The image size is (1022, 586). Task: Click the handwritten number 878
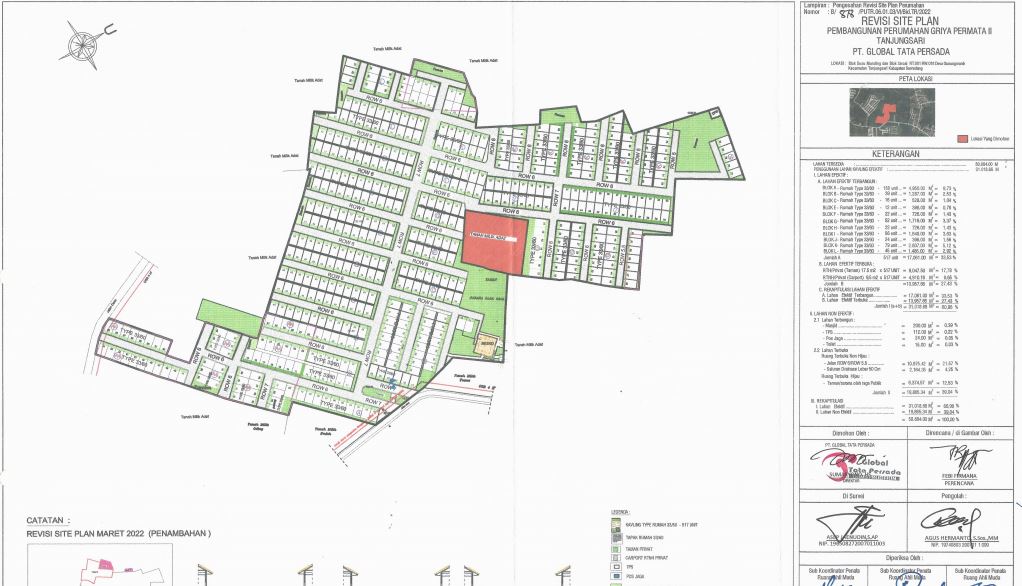[x=847, y=13]
